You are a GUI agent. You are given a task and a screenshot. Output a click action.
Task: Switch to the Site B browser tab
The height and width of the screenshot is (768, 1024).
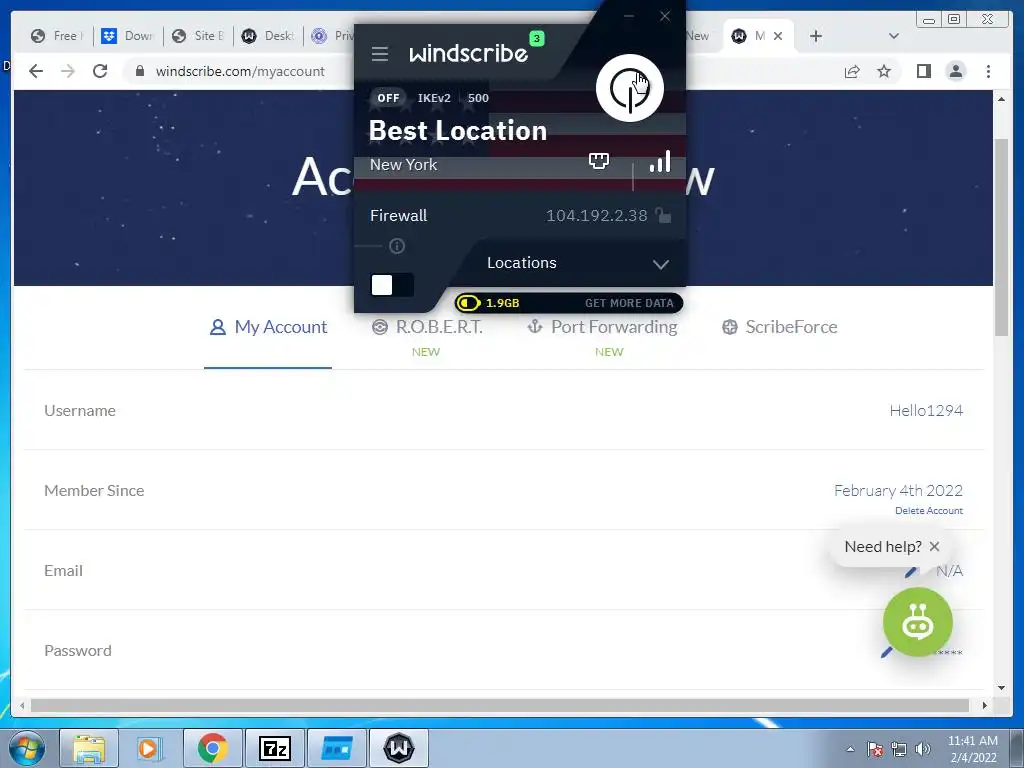pyautogui.click(x=199, y=36)
